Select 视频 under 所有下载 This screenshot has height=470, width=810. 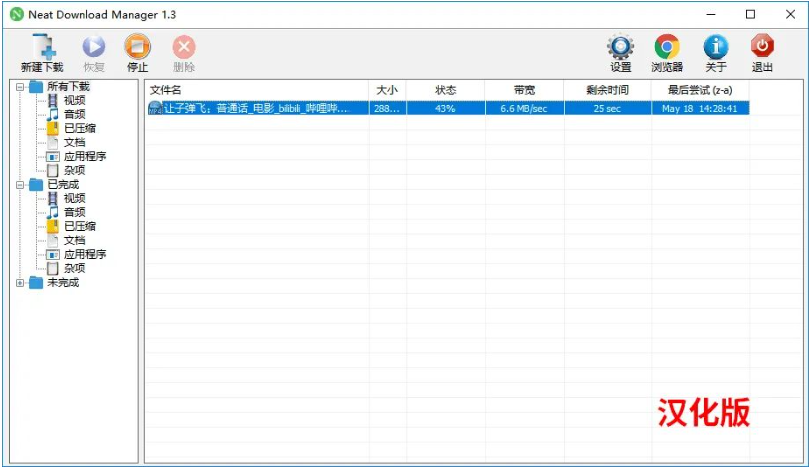point(74,101)
